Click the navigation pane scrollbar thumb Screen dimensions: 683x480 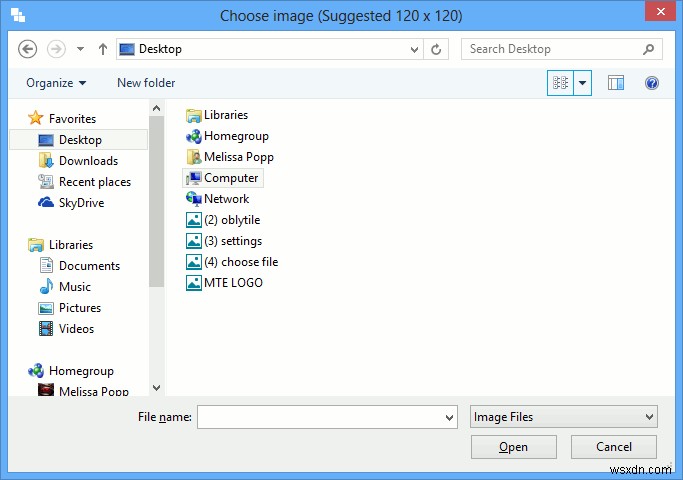157,201
